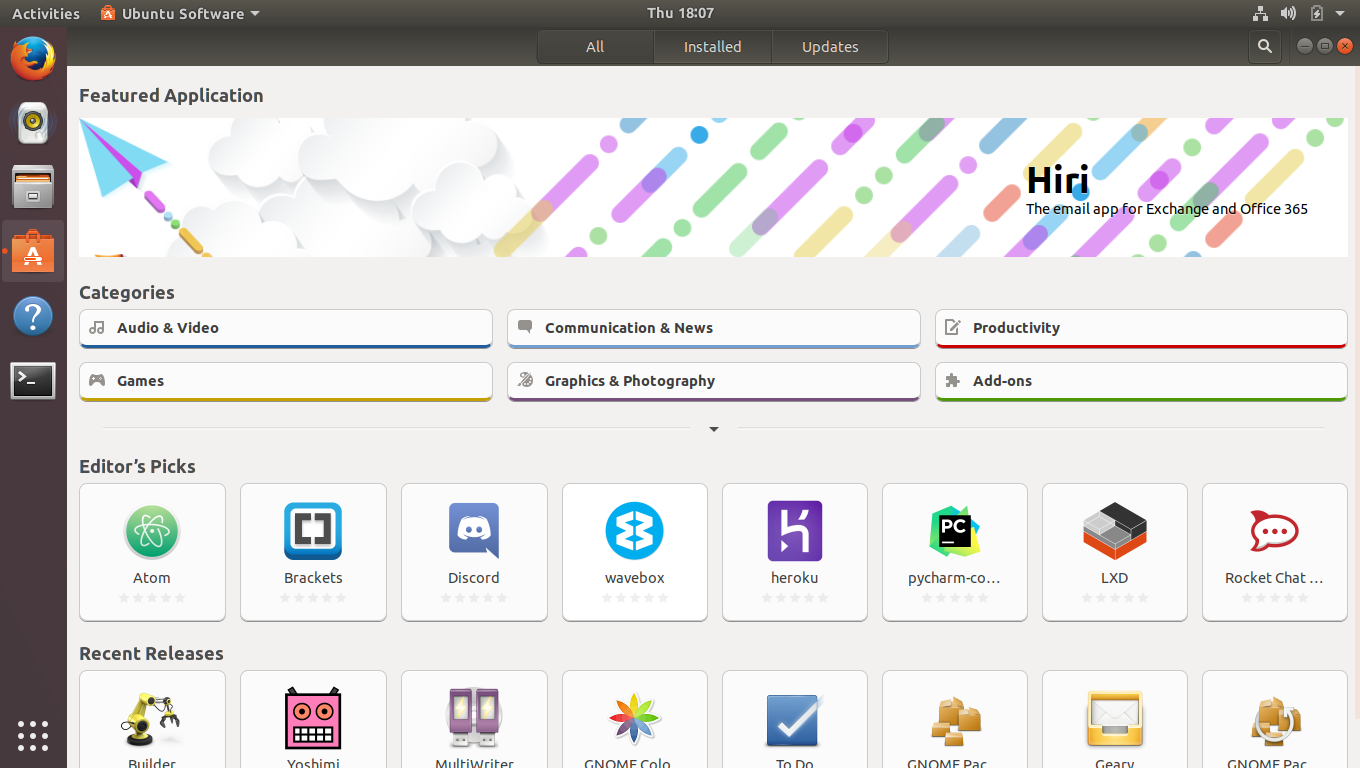Open the Activities overview

[46, 13]
